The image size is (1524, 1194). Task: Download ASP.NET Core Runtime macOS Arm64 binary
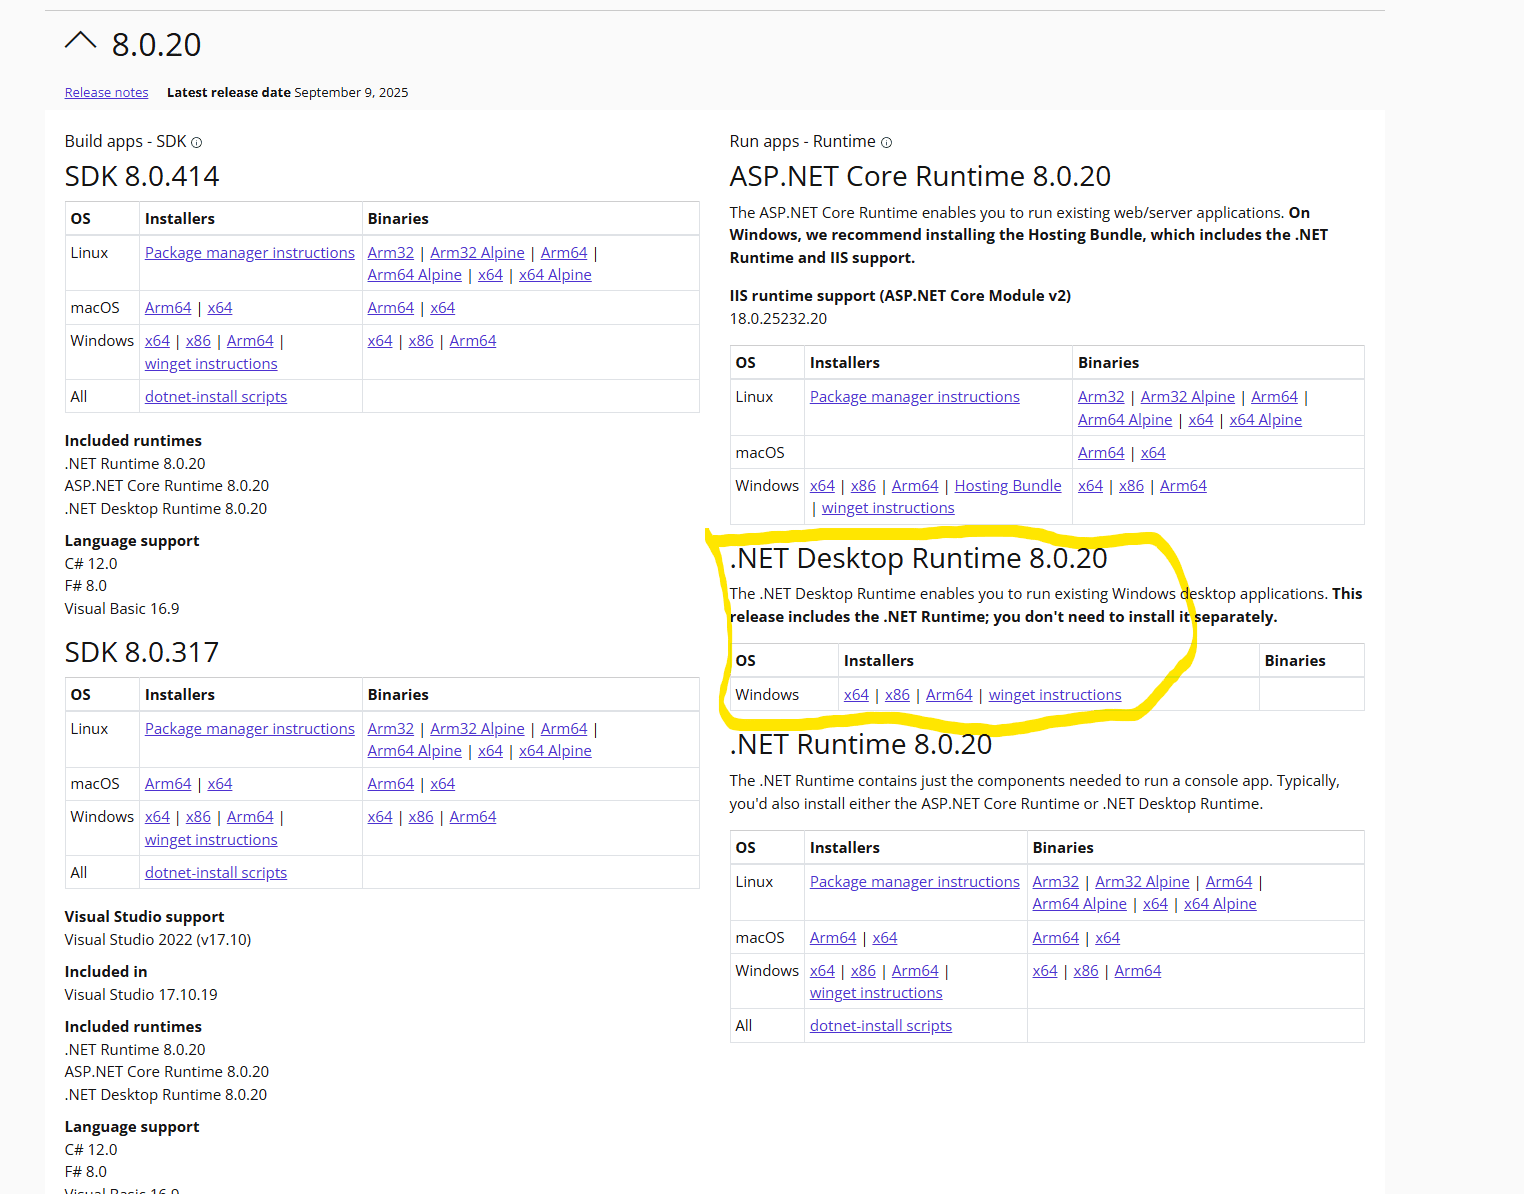point(1101,453)
